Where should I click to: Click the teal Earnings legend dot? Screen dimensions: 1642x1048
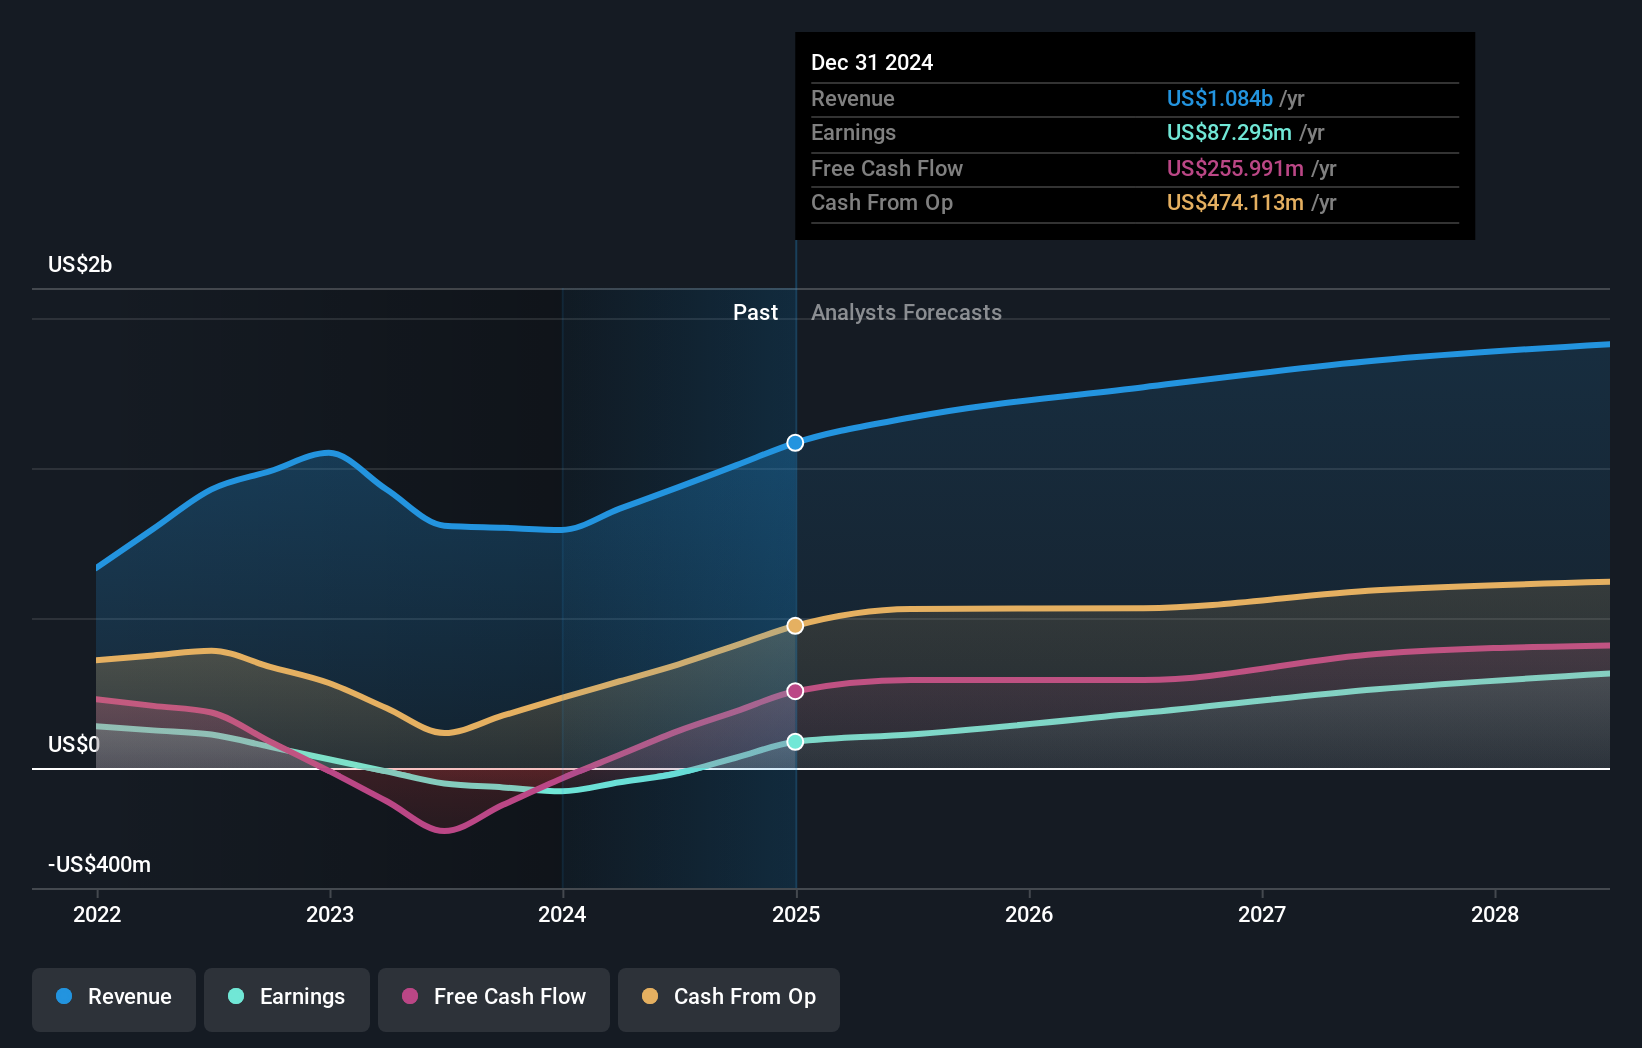click(x=234, y=998)
